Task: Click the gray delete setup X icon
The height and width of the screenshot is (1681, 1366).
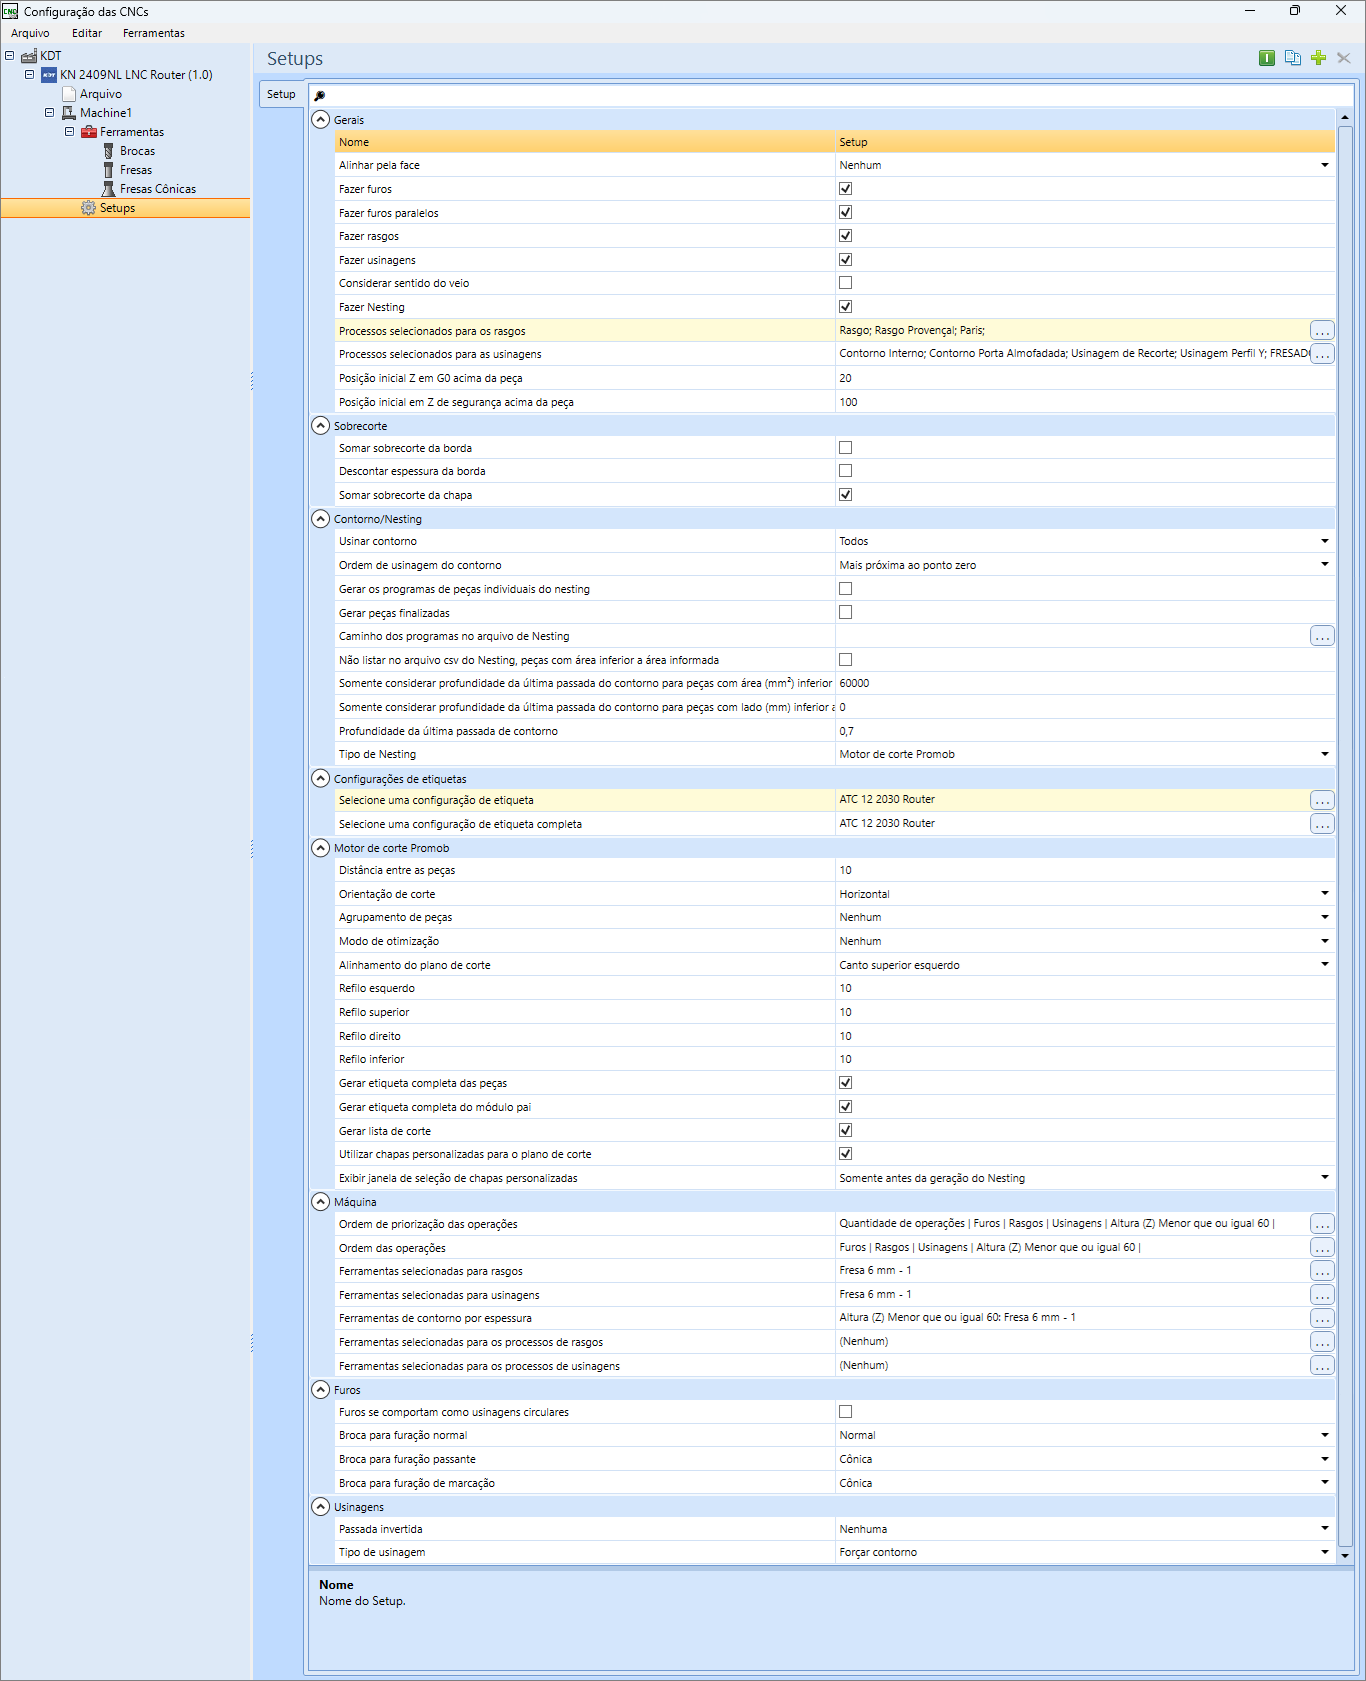Action: coord(1344,58)
